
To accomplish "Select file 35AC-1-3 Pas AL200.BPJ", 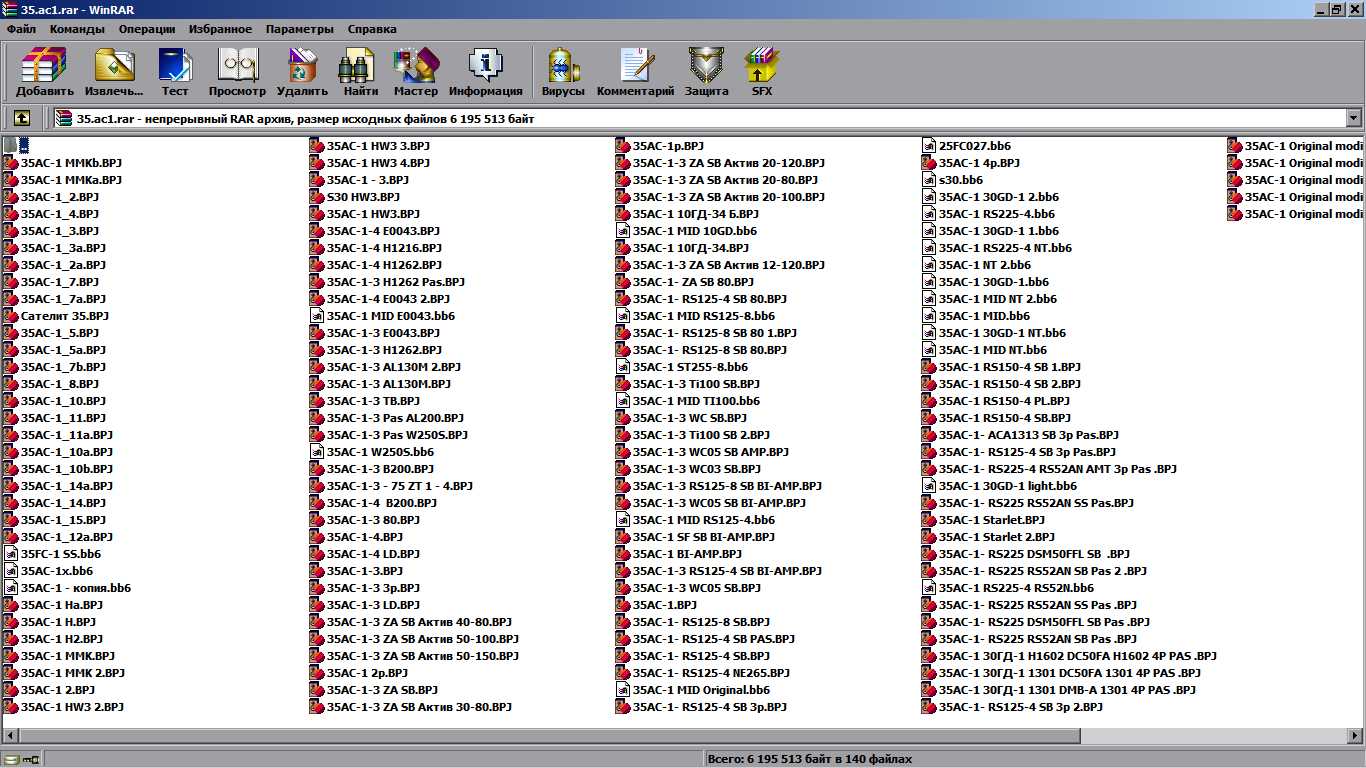I will point(395,417).
